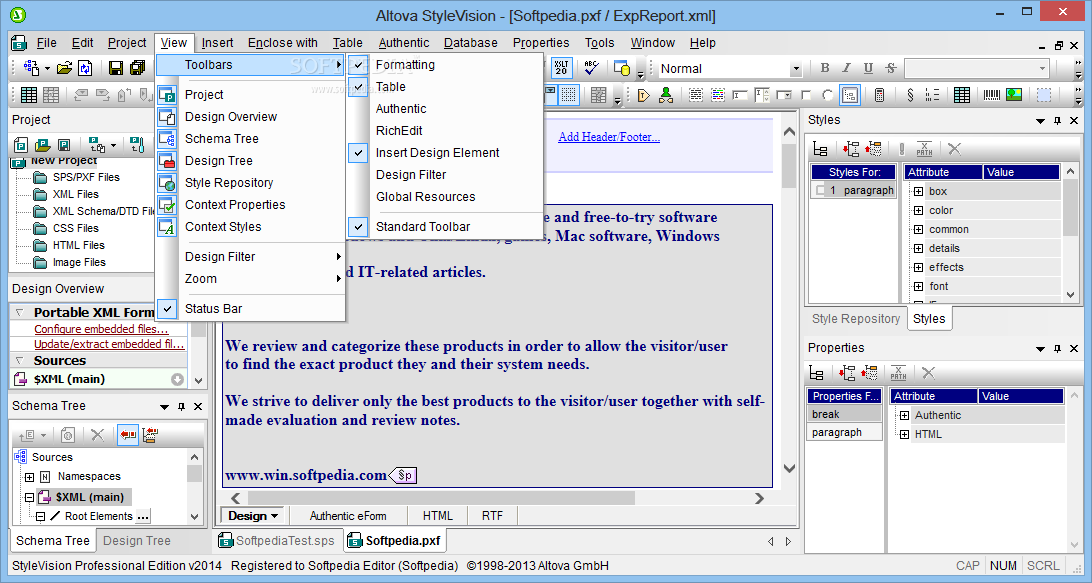1092x583 pixels.
Task: Switch to the Design Tree tab
Action: tap(136, 541)
